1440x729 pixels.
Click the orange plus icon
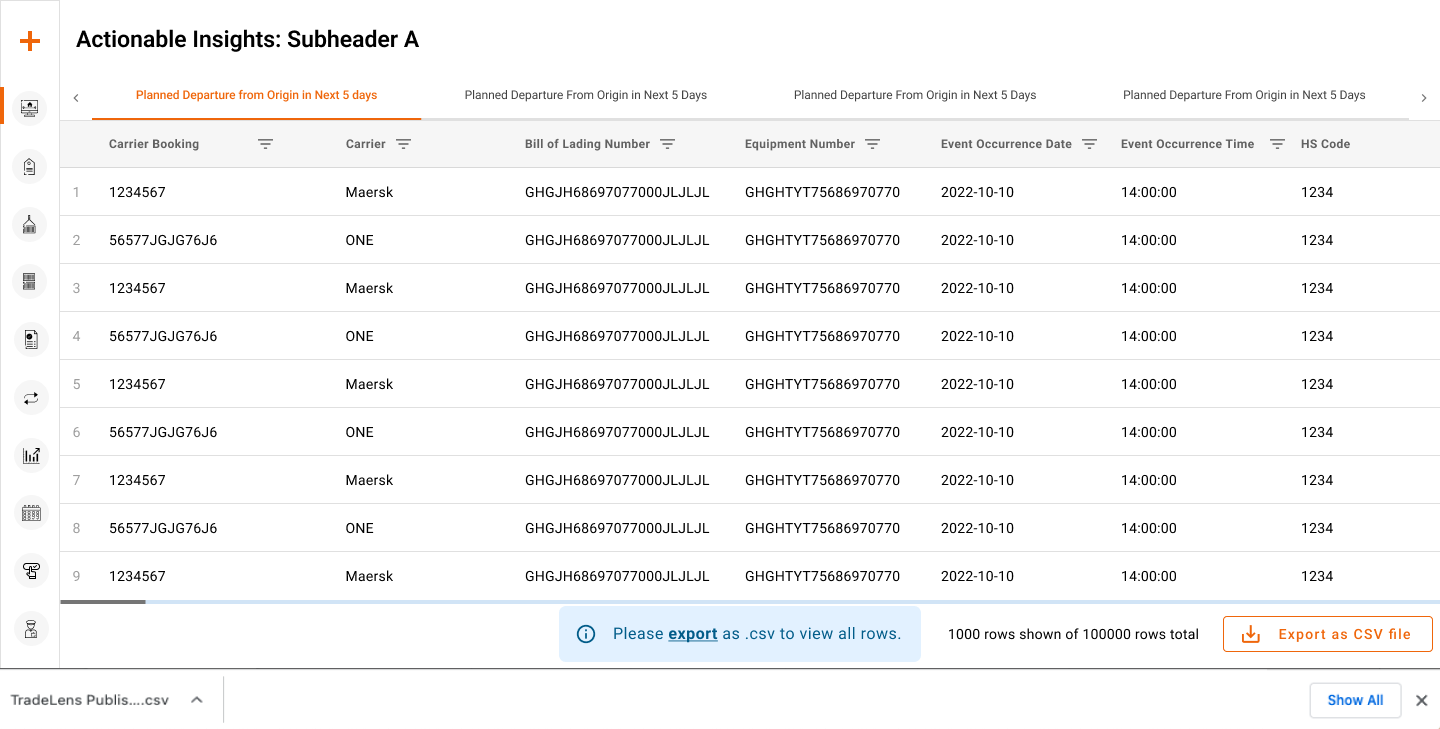click(x=30, y=41)
